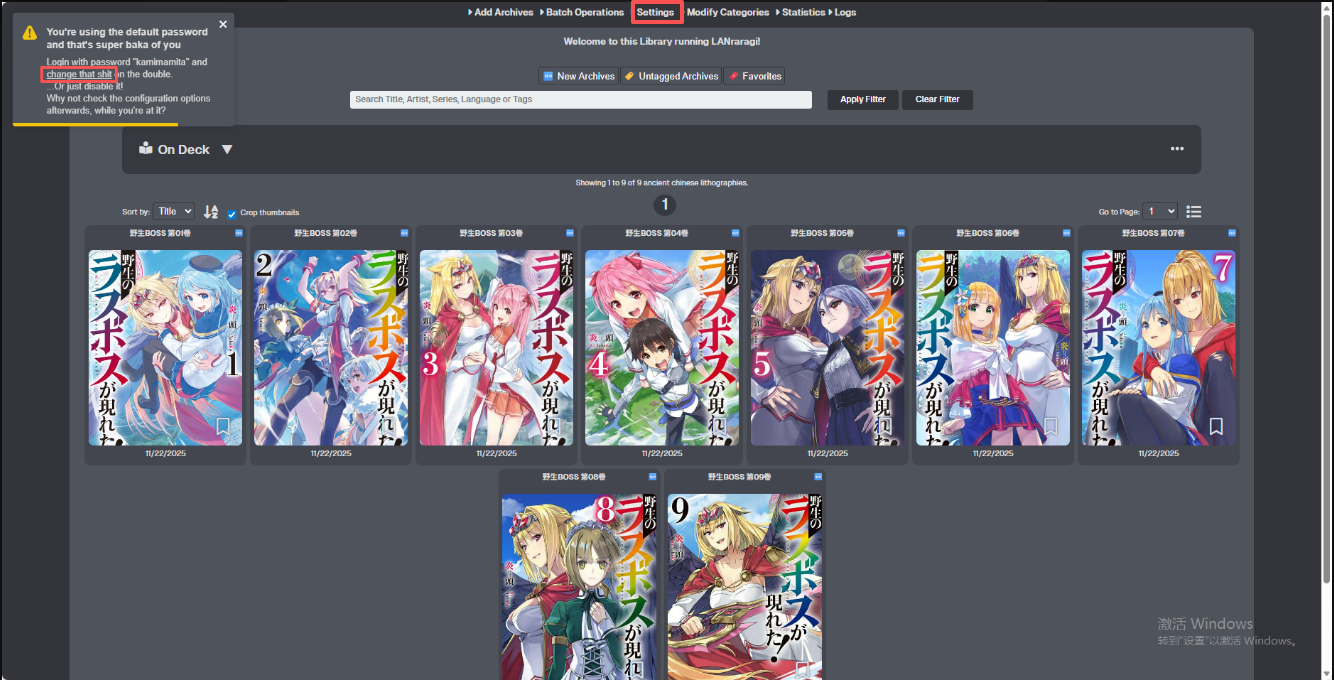Screen dimensions: 1334x680
Task: Click the NEW badge on 野生BOSS 第04巻
Action: [735, 233]
